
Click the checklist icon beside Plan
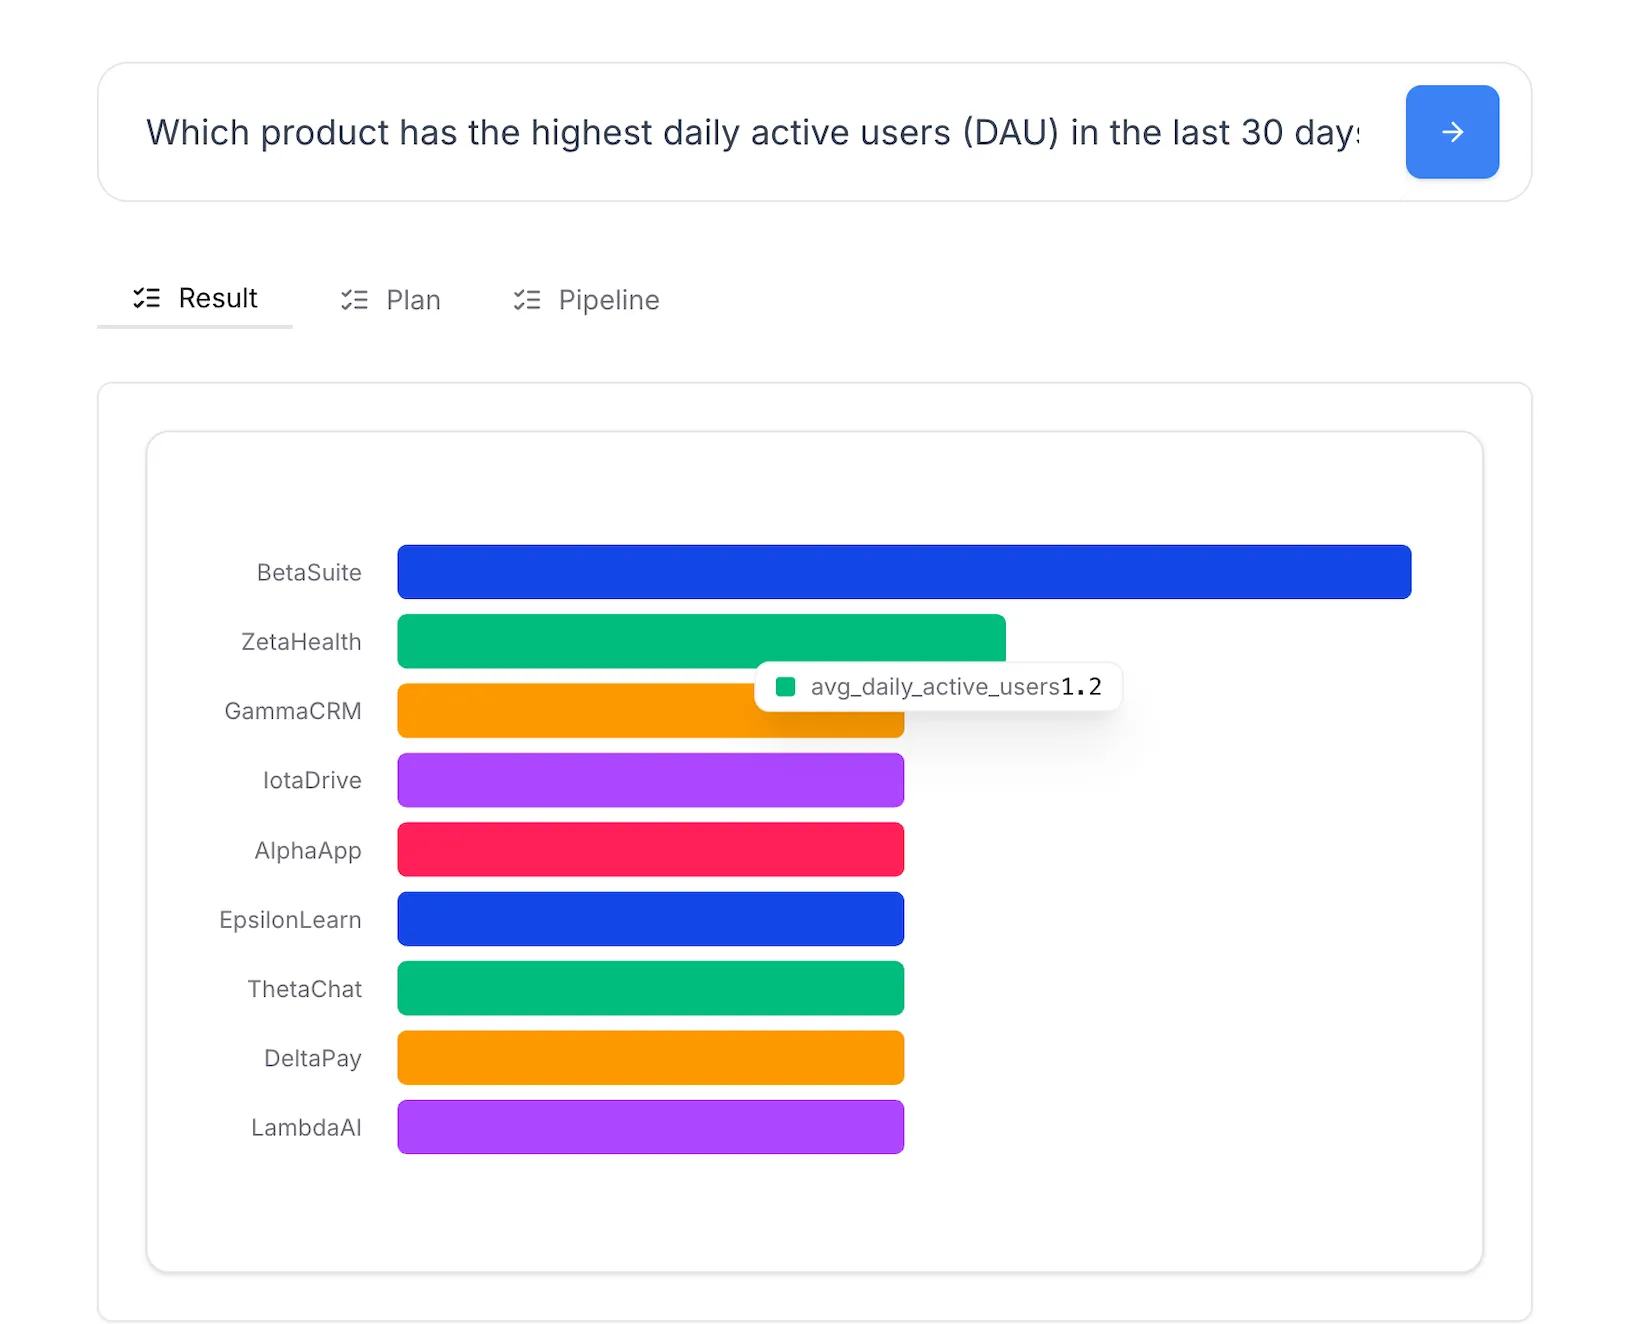pos(353,299)
